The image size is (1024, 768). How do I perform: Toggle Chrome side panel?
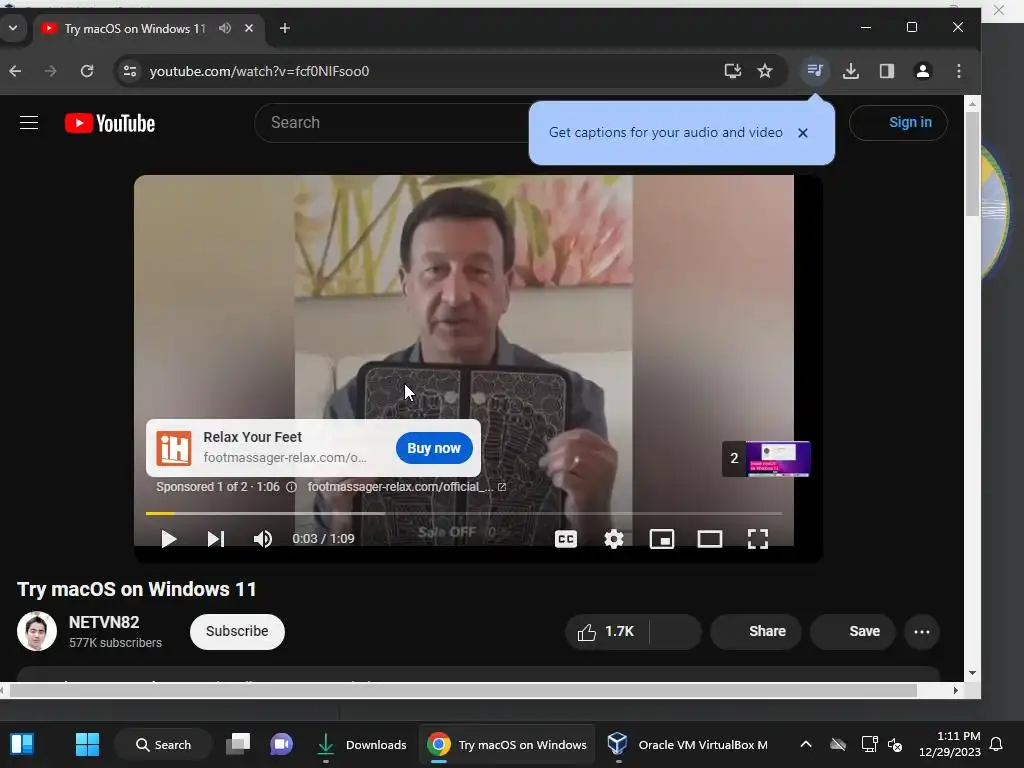click(x=886, y=71)
